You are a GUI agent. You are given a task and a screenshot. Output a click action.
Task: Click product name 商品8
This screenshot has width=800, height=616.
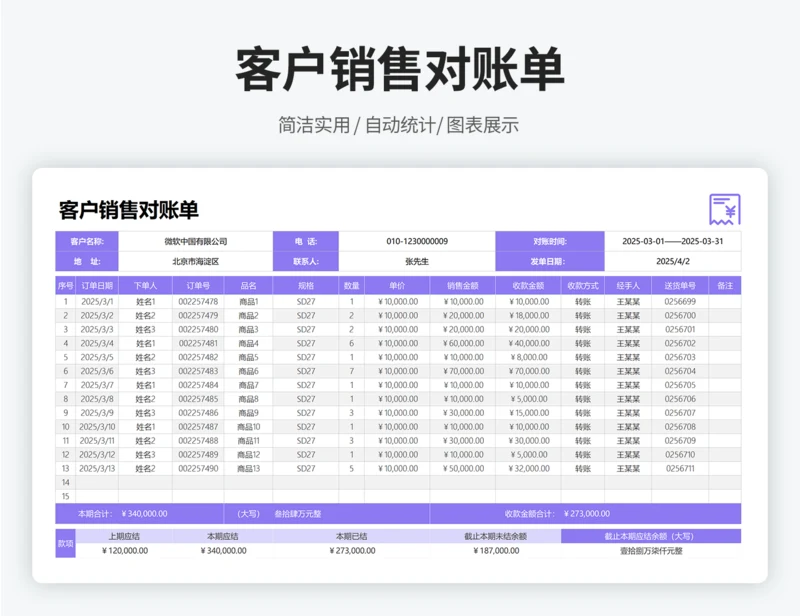(x=248, y=399)
